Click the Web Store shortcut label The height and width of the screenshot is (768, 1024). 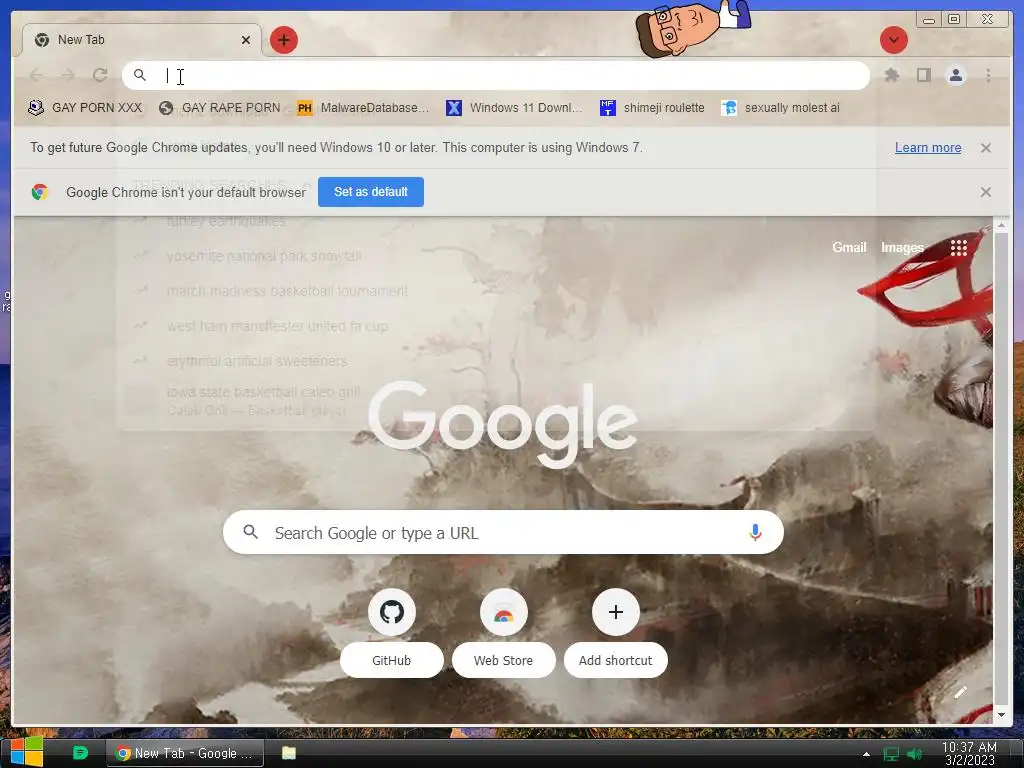click(503, 660)
